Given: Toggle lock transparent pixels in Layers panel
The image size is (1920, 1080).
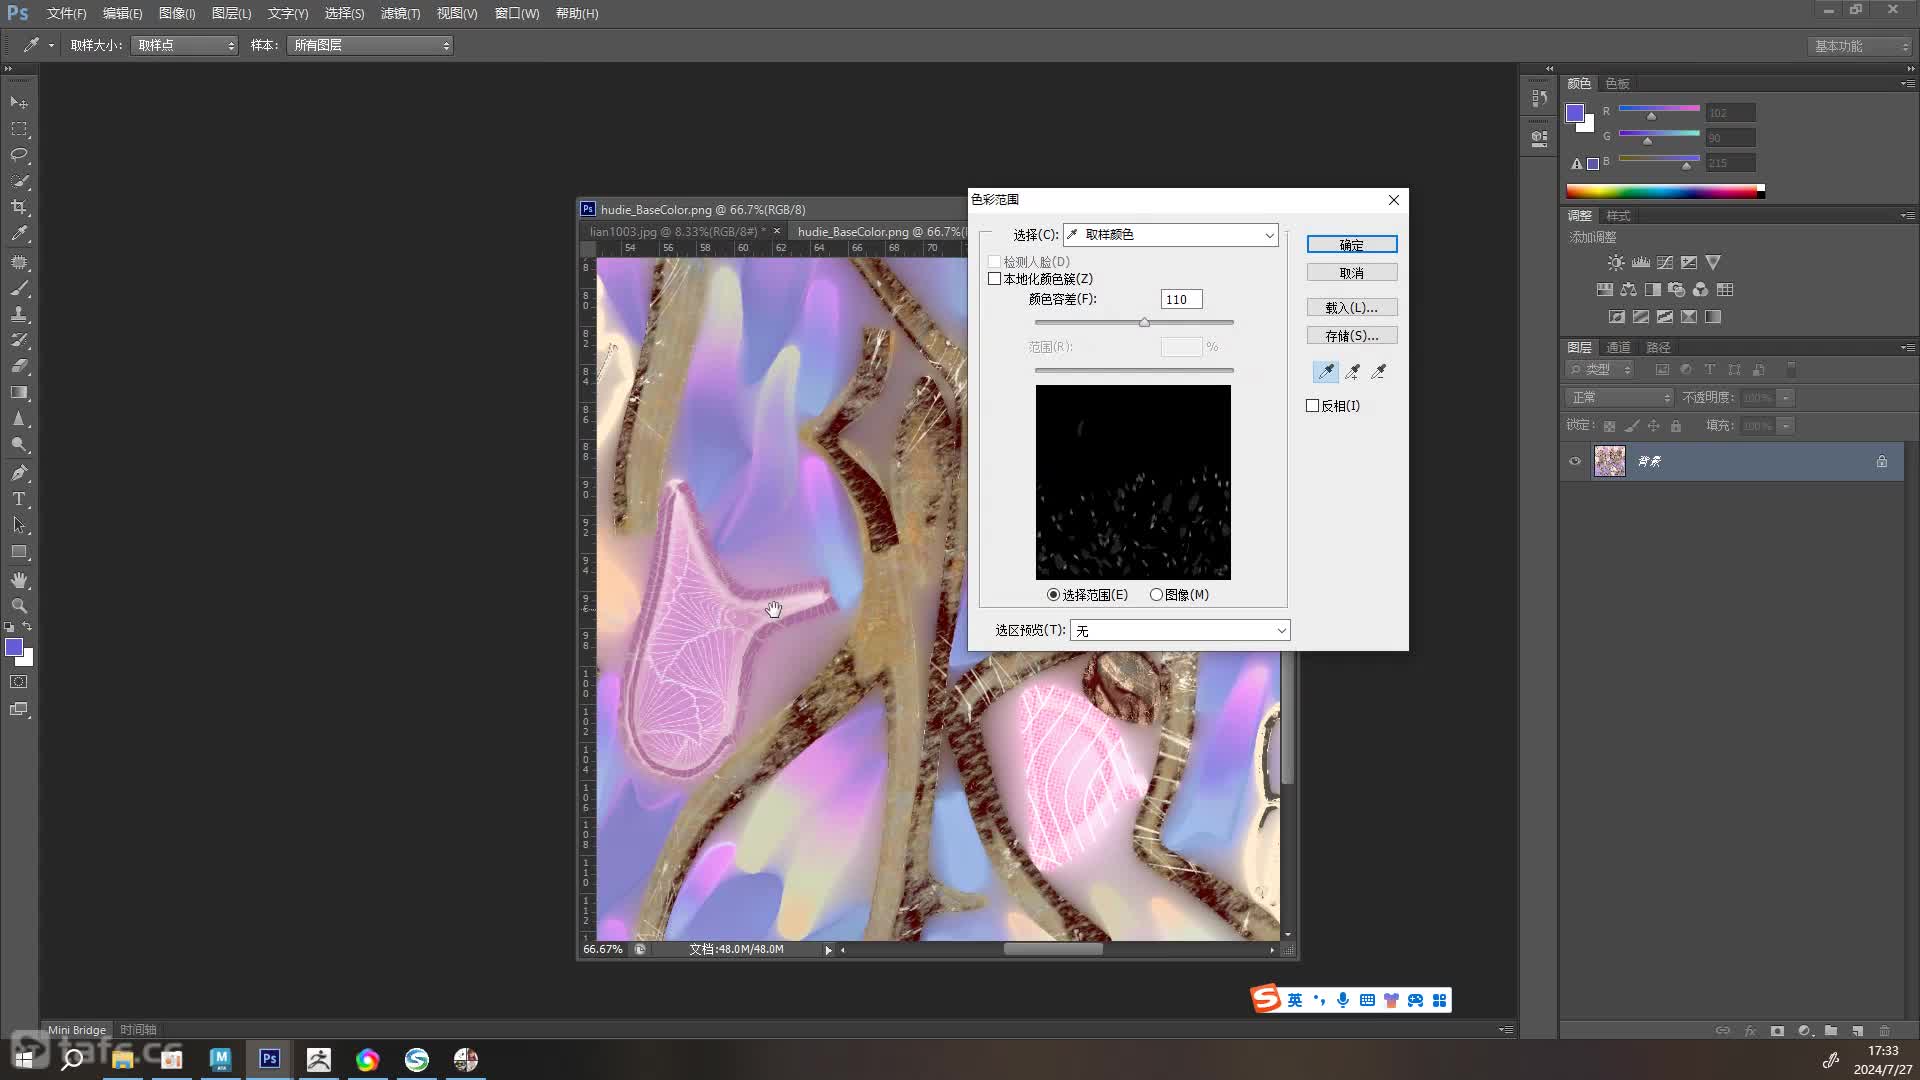Looking at the screenshot, I should pos(1609,426).
